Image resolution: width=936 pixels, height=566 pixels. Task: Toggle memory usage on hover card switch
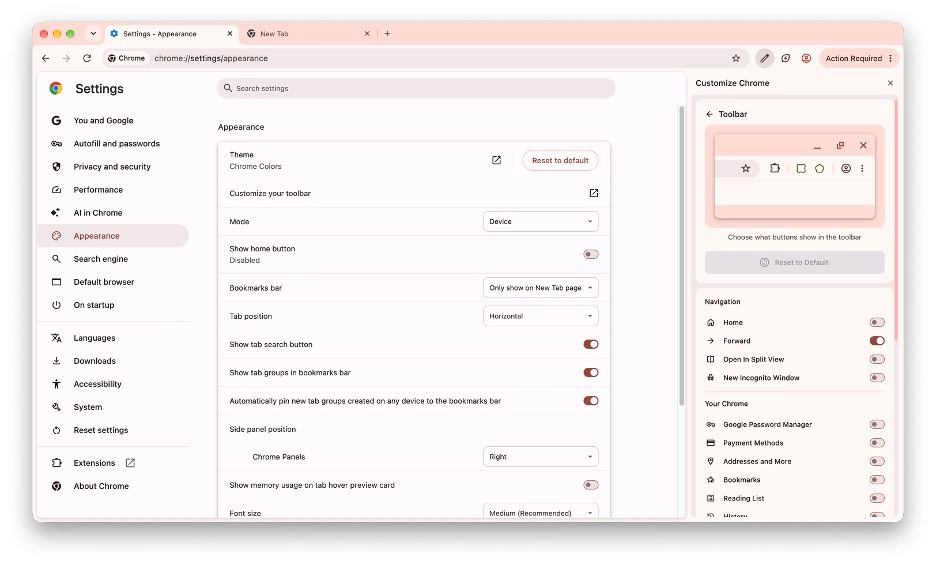[x=590, y=485]
